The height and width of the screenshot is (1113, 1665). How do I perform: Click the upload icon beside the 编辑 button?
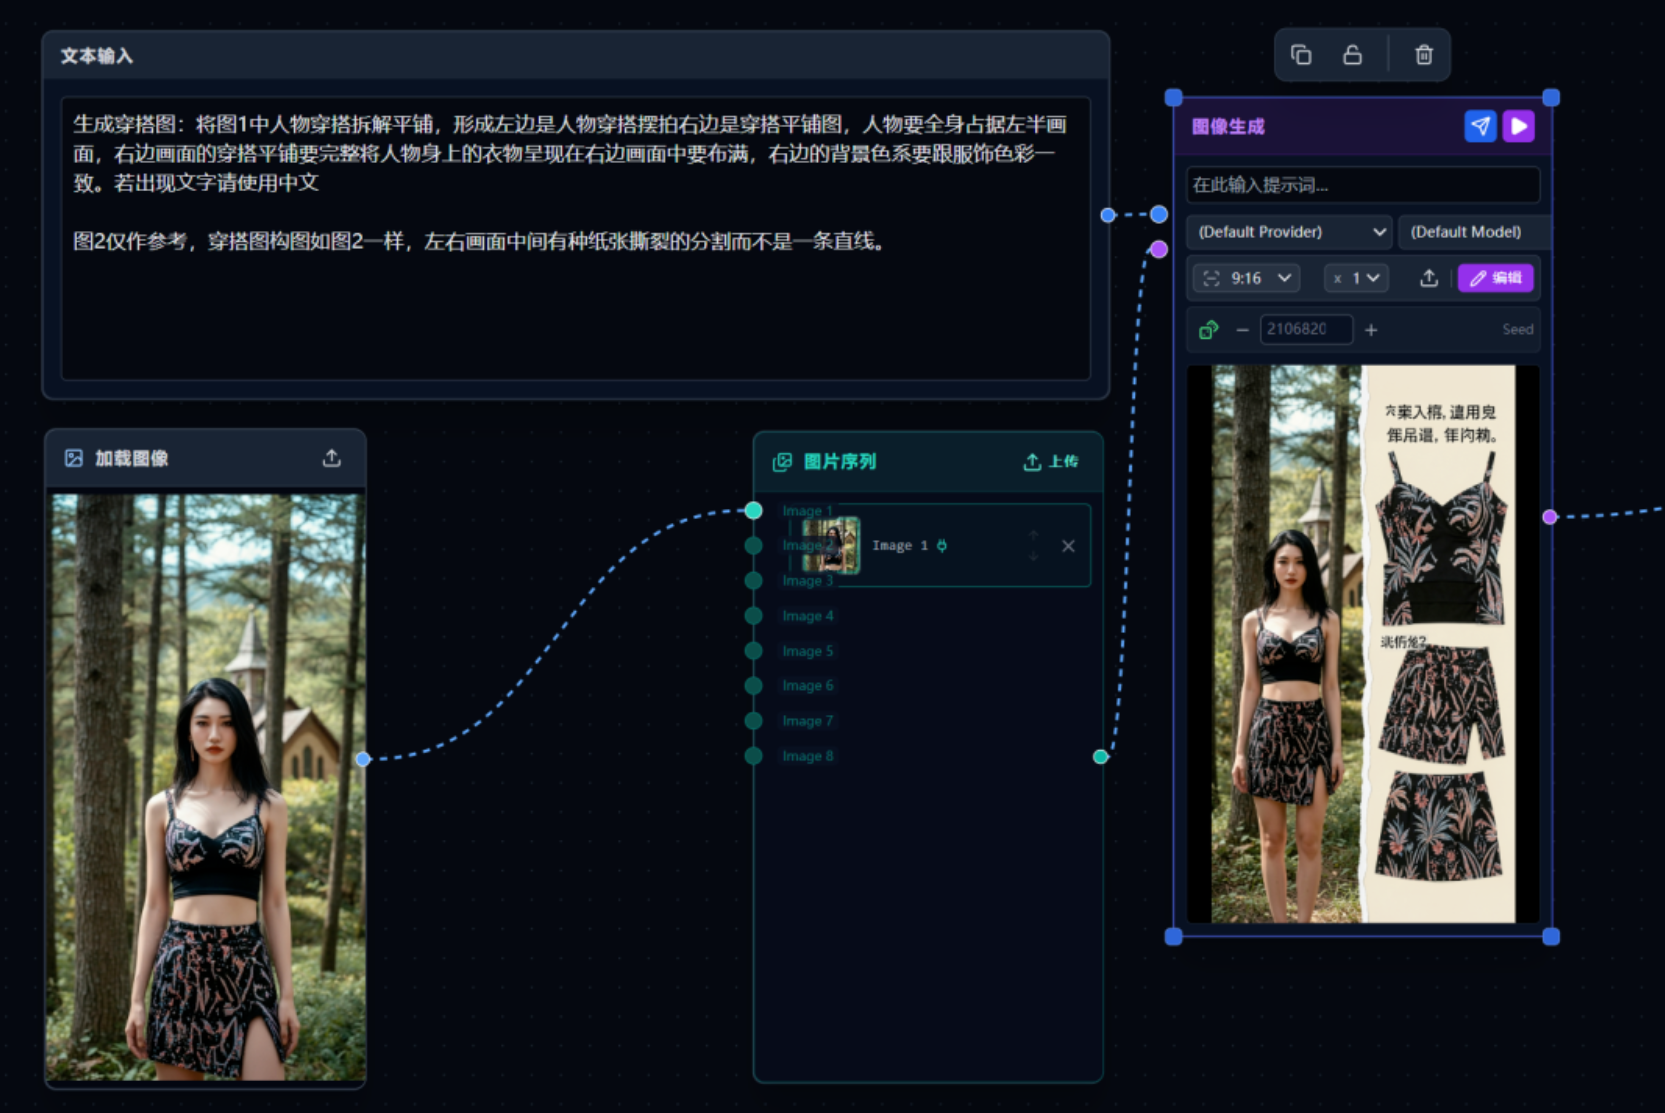[x=1429, y=278]
